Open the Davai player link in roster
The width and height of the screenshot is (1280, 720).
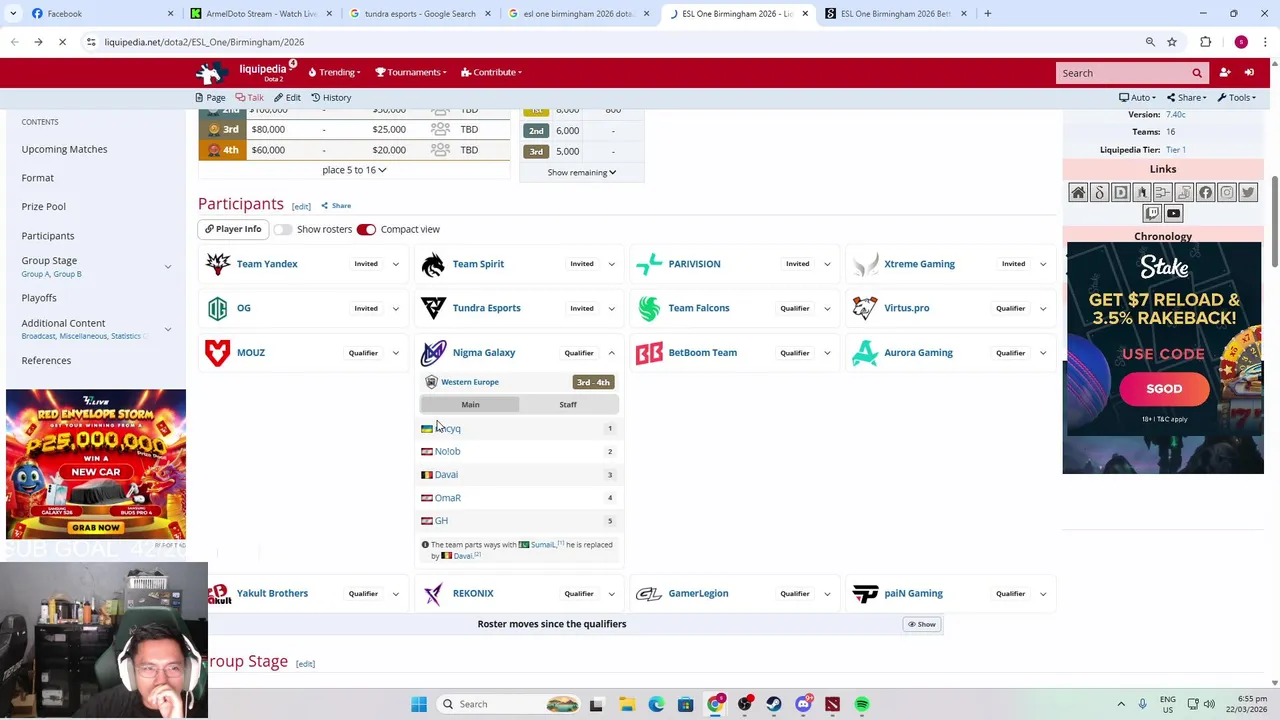point(446,475)
